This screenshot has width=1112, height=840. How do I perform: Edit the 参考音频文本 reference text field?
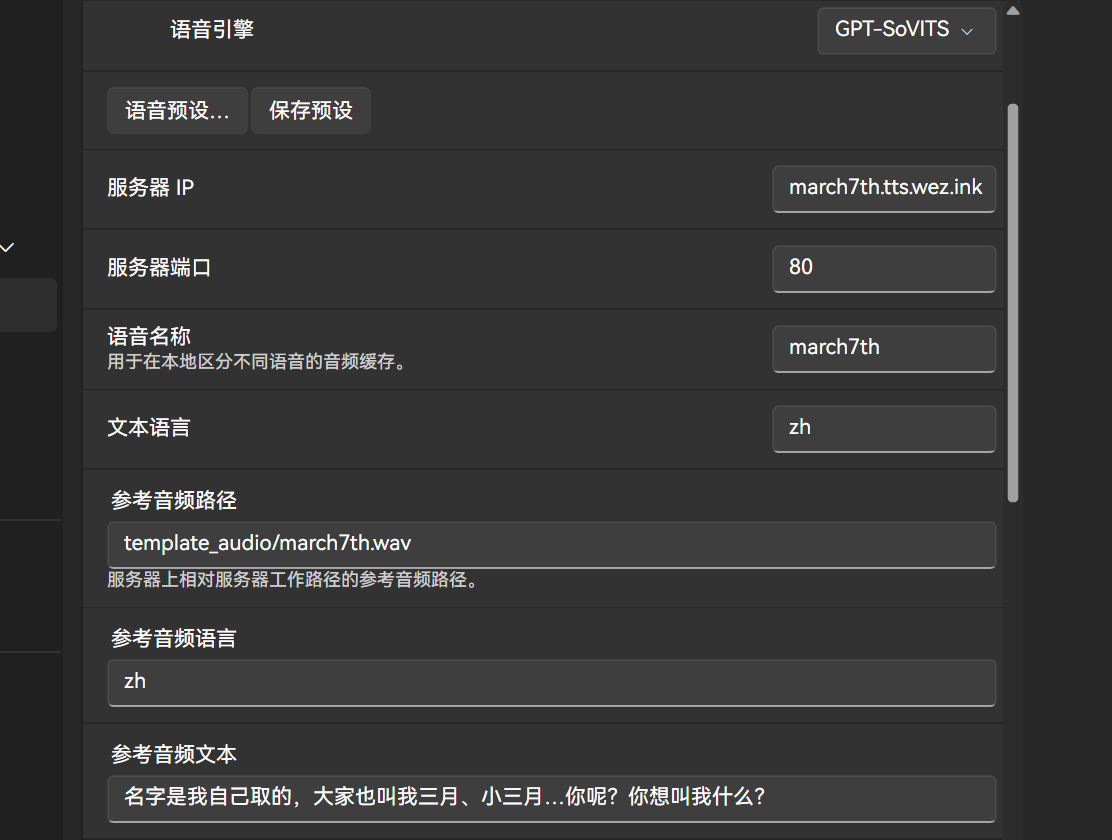pyautogui.click(x=551, y=799)
